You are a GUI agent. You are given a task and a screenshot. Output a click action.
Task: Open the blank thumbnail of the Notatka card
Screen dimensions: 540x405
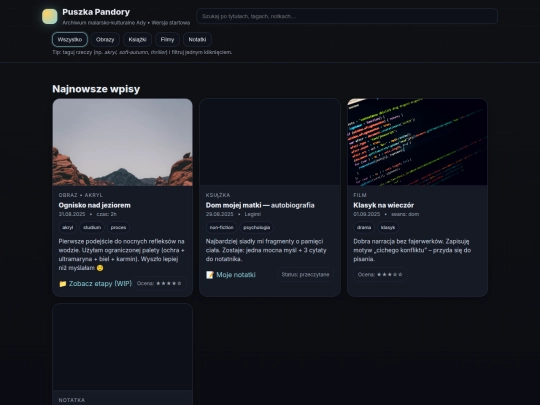pos(123,347)
